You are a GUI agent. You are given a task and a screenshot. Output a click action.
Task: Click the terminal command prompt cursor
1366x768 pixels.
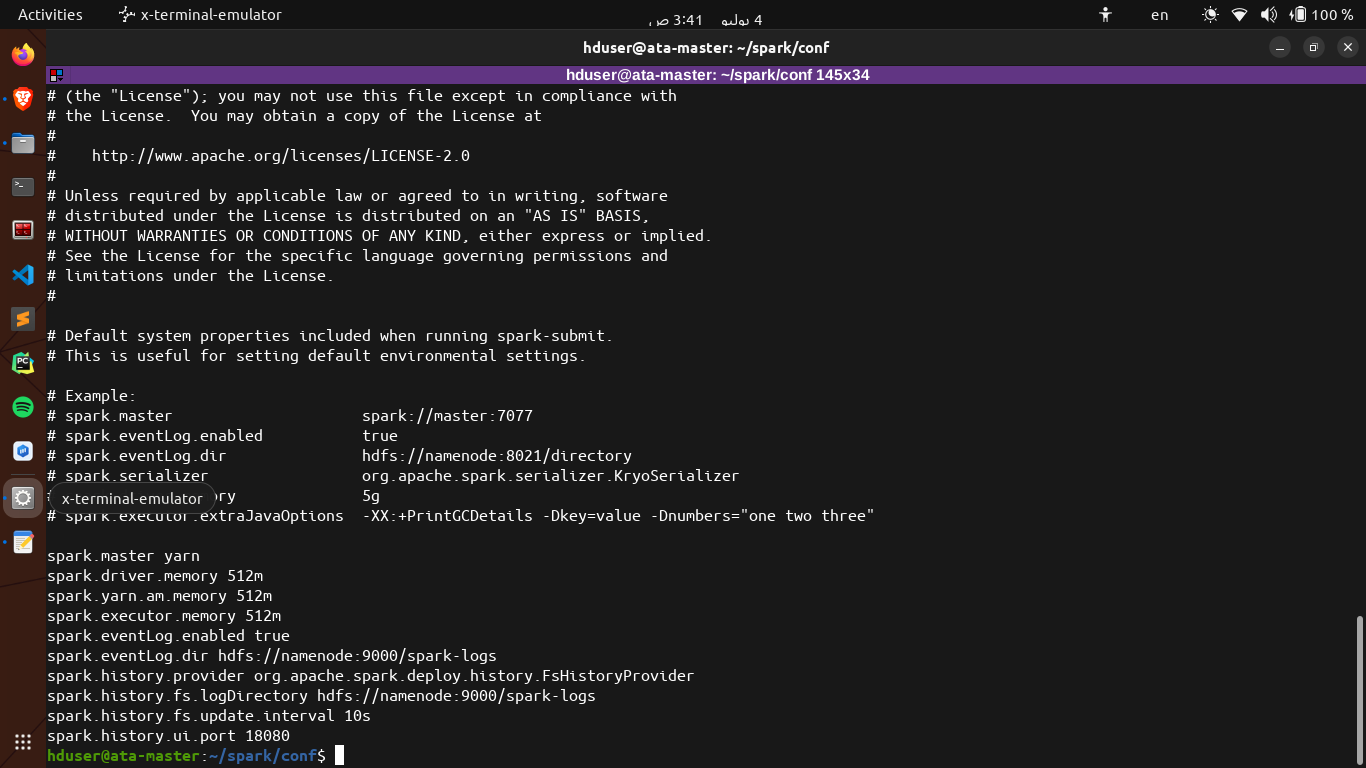(x=339, y=755)
